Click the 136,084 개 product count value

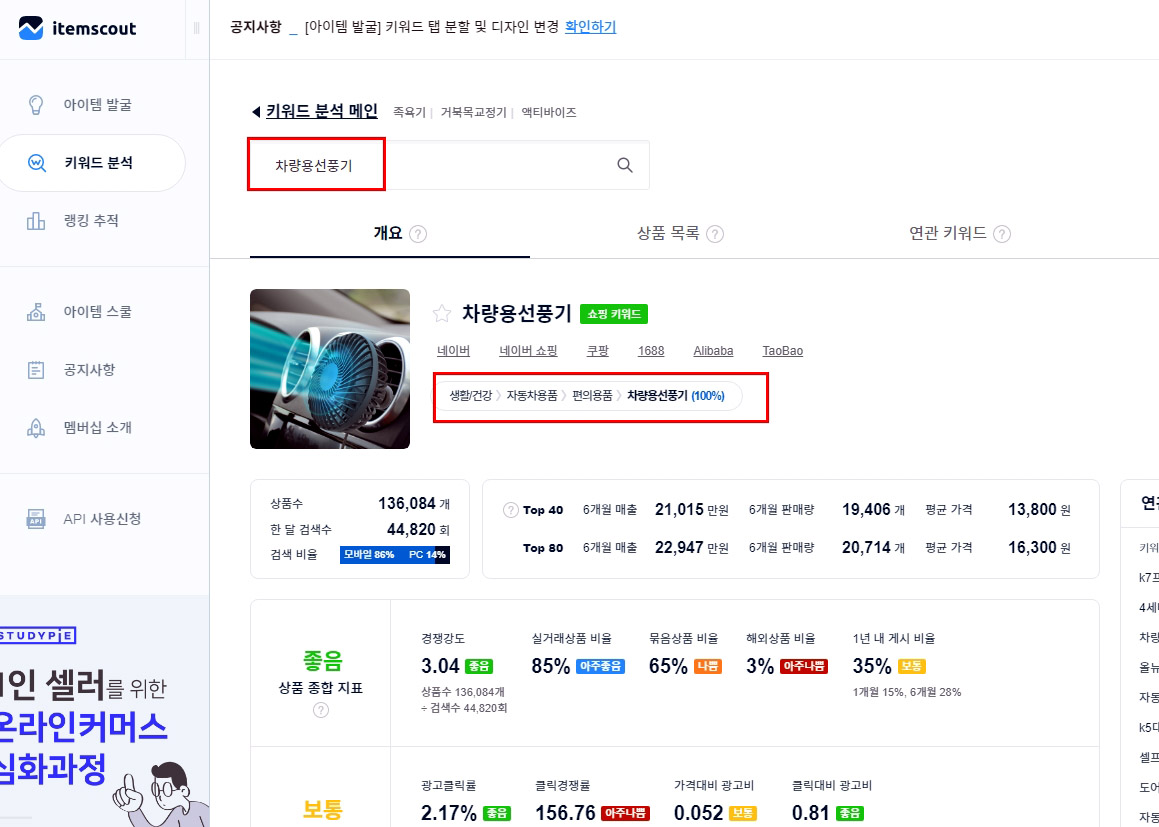pyautogui.click(x=414, y=503)
